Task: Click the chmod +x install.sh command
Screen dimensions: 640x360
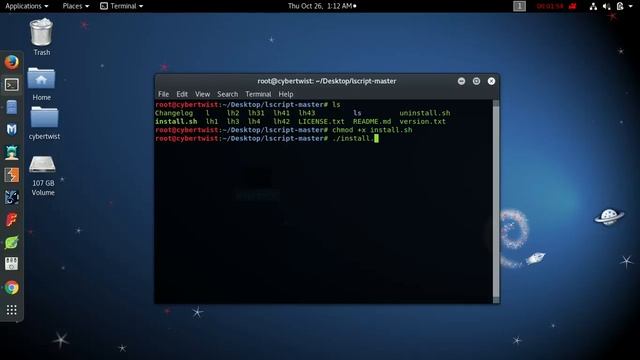Action: 372,130
